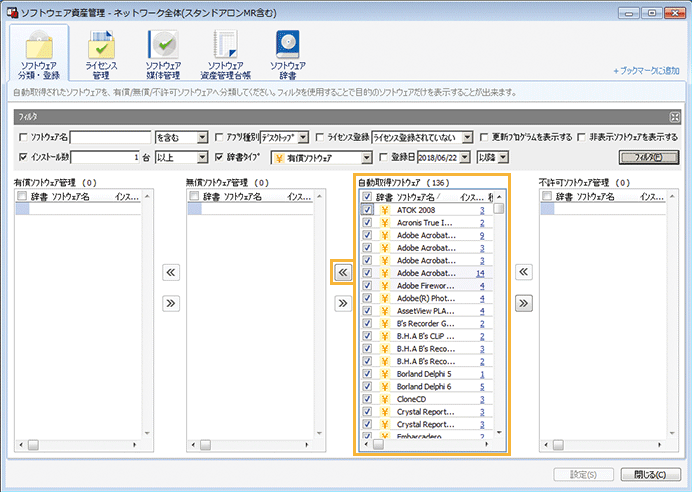
Task: Check 非表示ソフトウェアを表示する option
Action: tap(582, 137)
